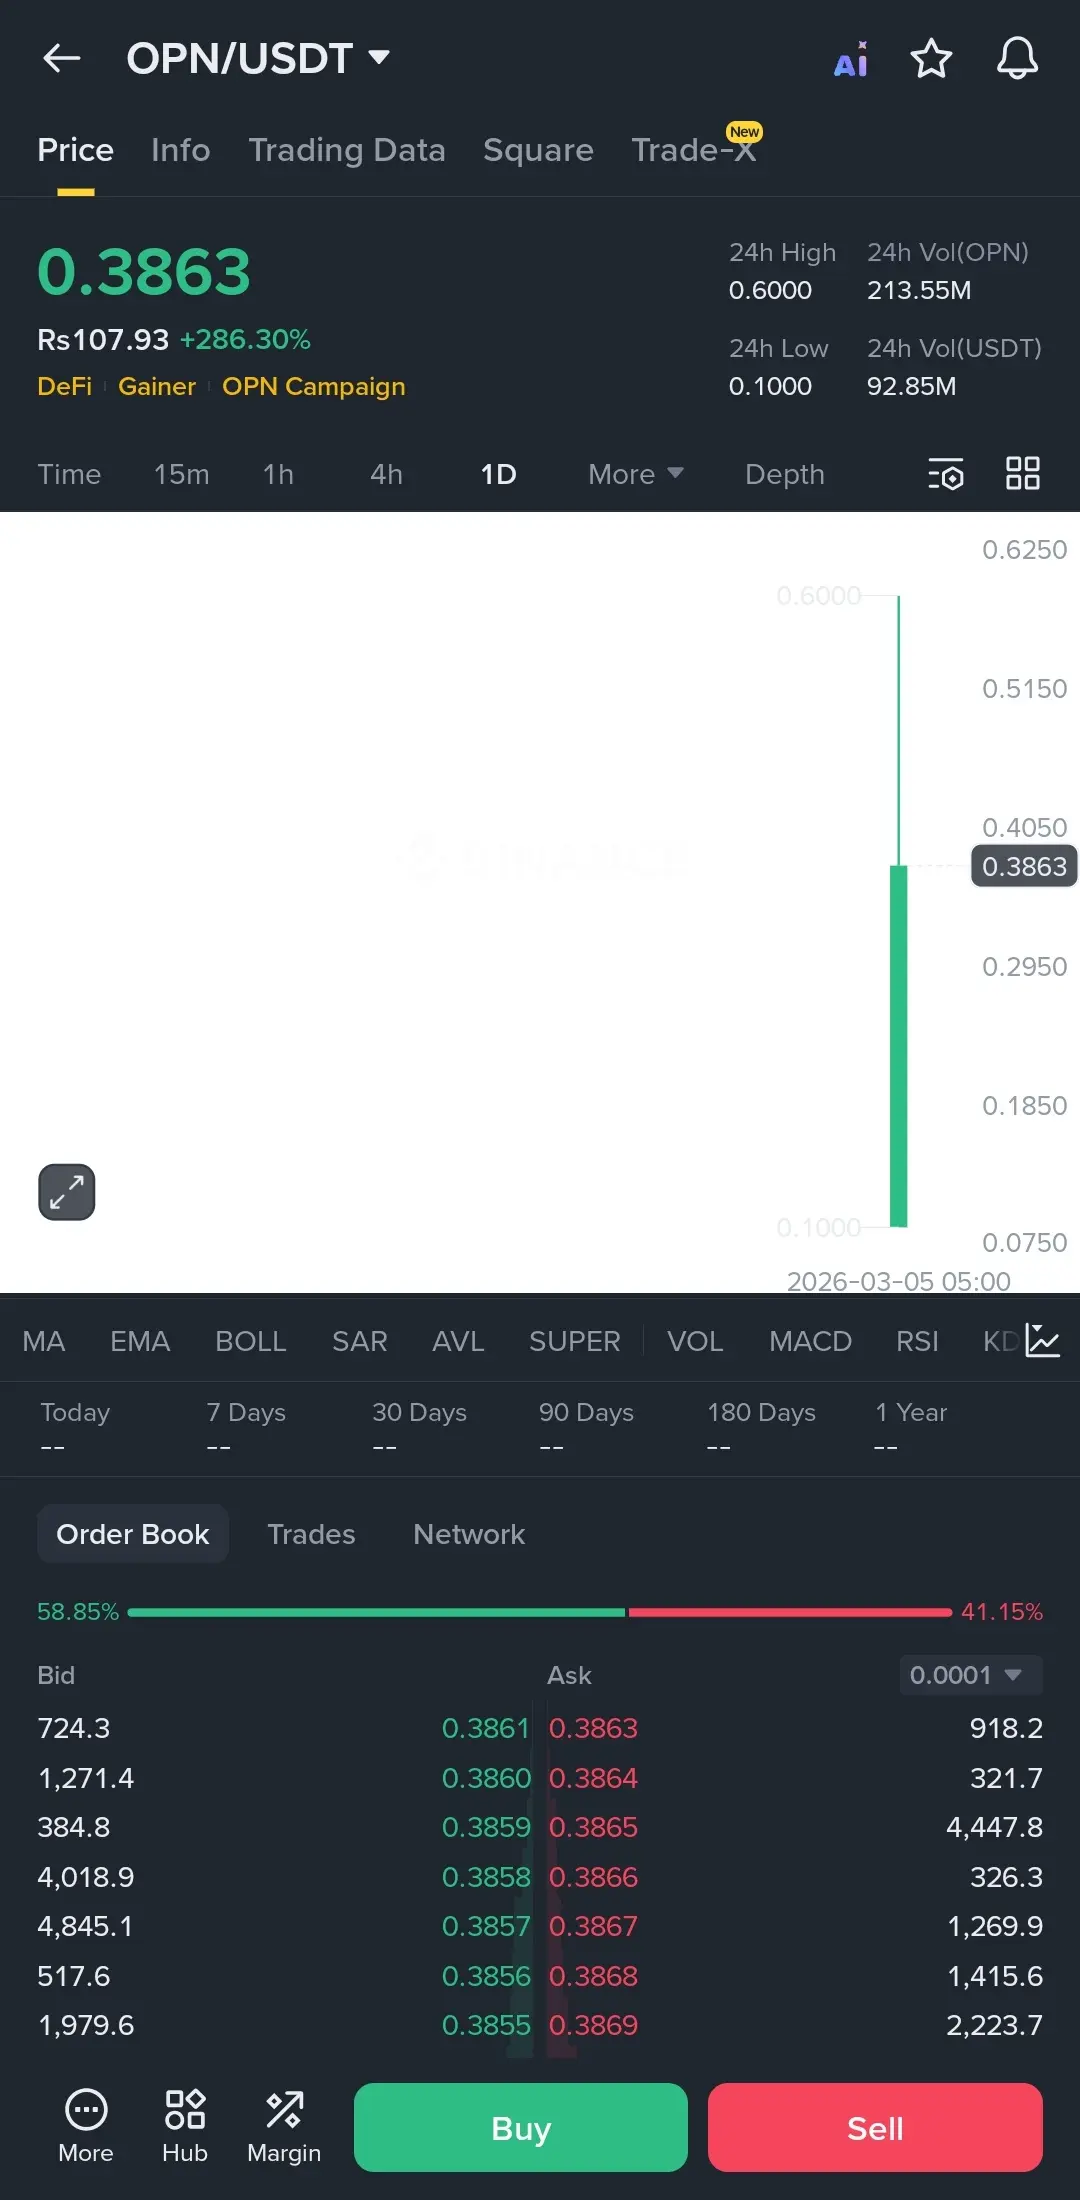Open the multi-chart grid layout icon
This screenshot has width=1080, height=2200.
(x=1023, y=473)
